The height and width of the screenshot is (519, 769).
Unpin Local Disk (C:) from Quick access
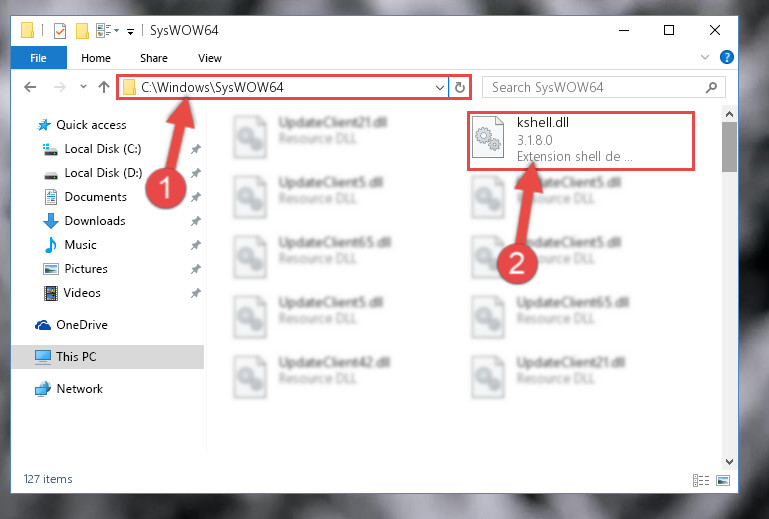click(x=196, y=149)
